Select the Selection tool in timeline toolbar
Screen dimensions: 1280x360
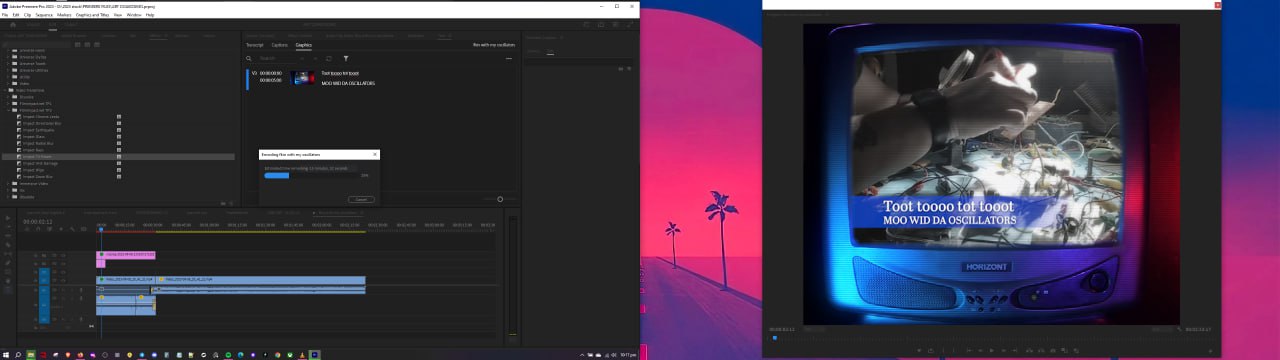(7, 218)
